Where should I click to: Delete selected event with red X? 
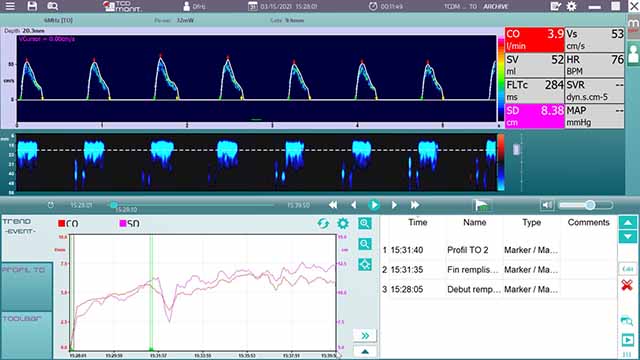(x=627, y=285)
